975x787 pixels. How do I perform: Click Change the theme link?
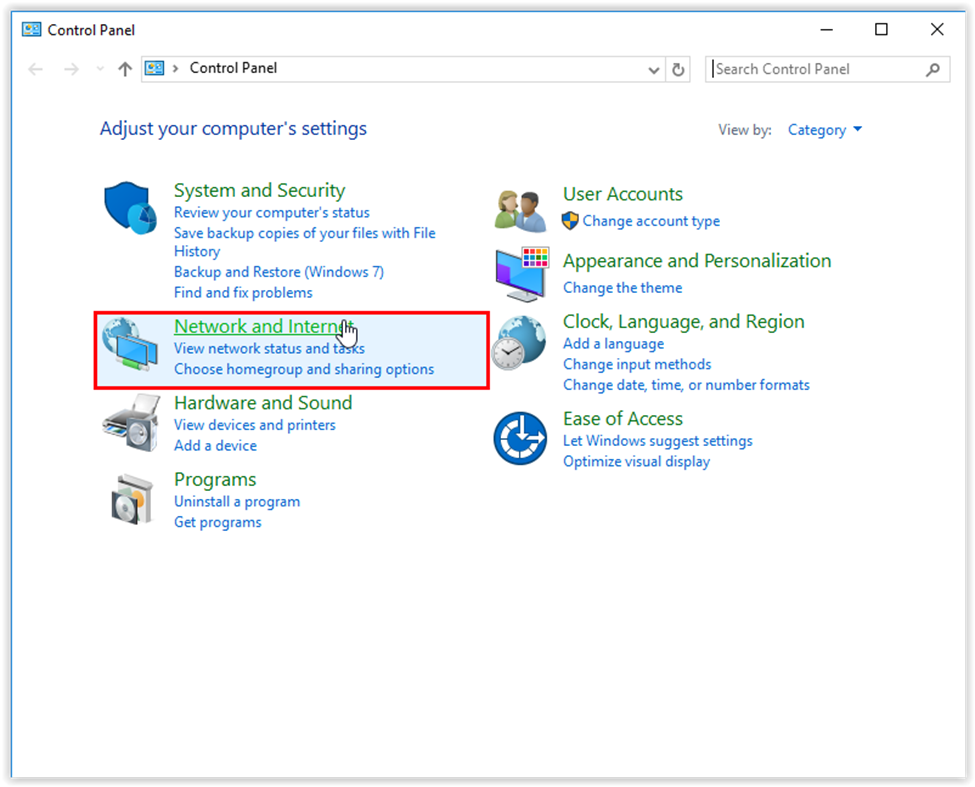(x=622, y=288)
